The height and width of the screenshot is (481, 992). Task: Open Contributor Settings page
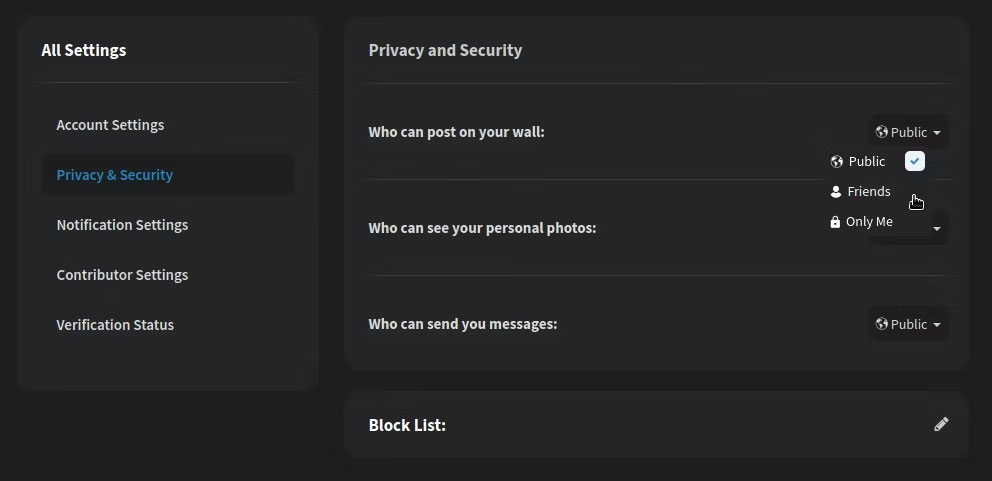point(122,275)
